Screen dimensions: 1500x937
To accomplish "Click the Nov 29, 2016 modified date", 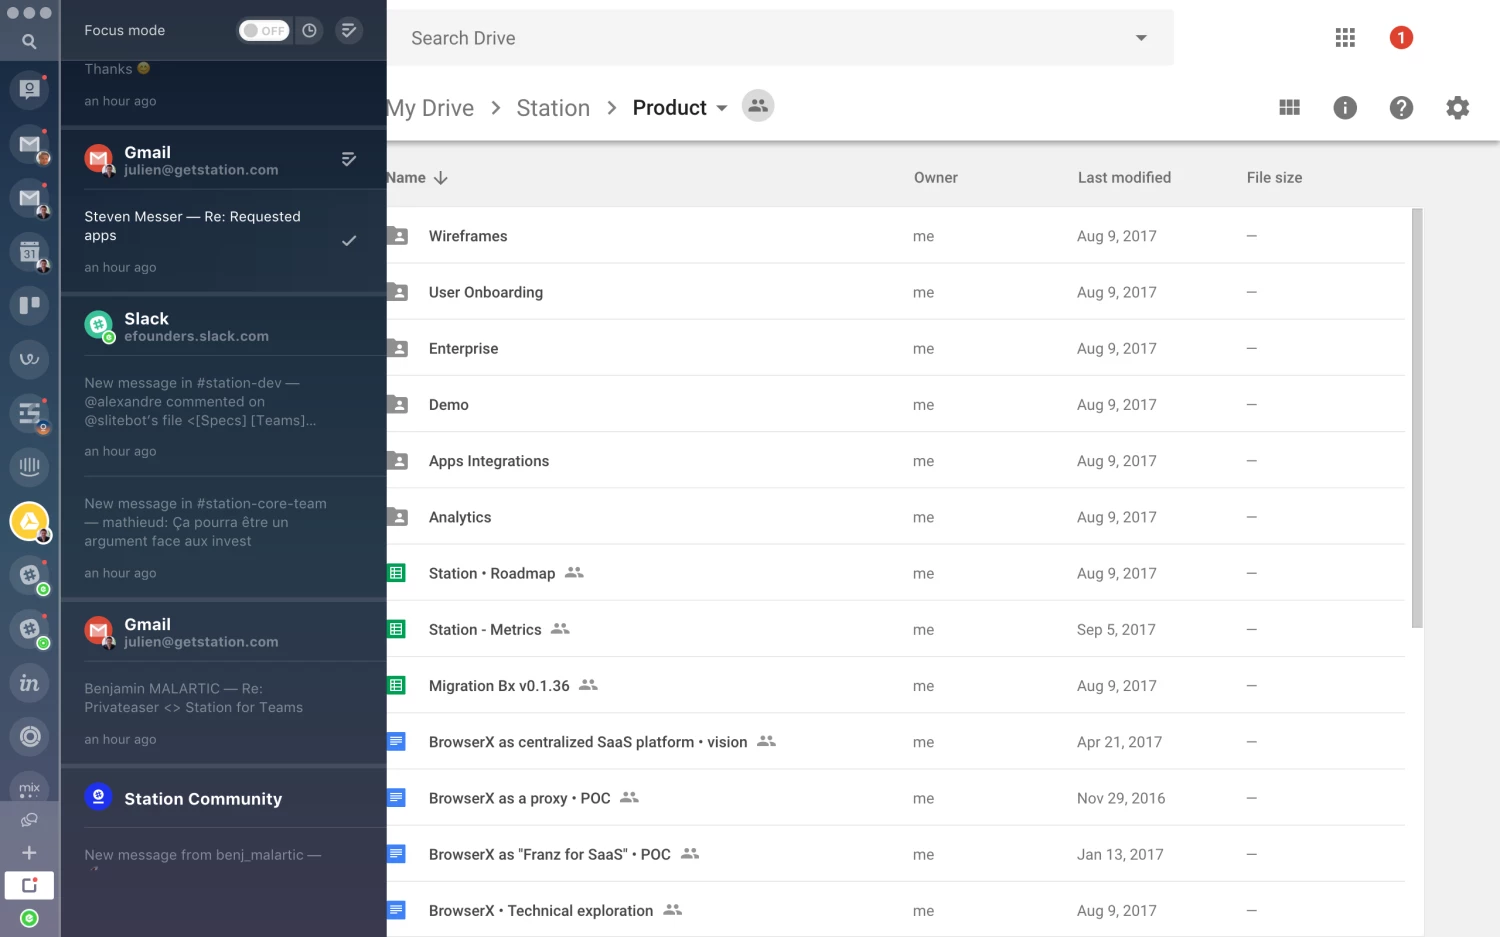I will pyautogui.click(x=1121, y=798).
